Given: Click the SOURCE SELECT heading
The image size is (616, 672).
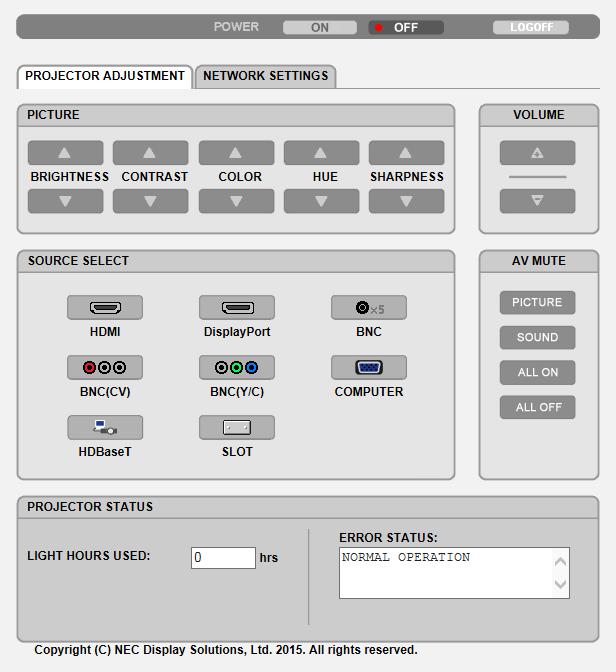Looking at the screenshot, I should pos(78,261).
